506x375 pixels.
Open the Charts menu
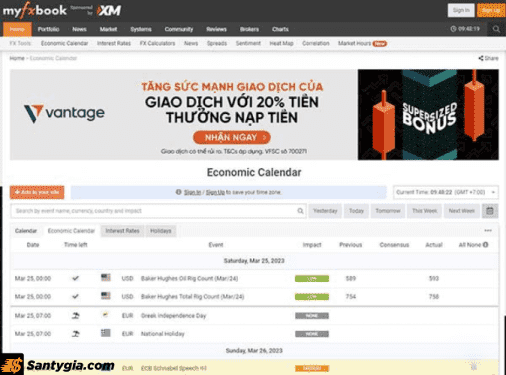point(280,29)
